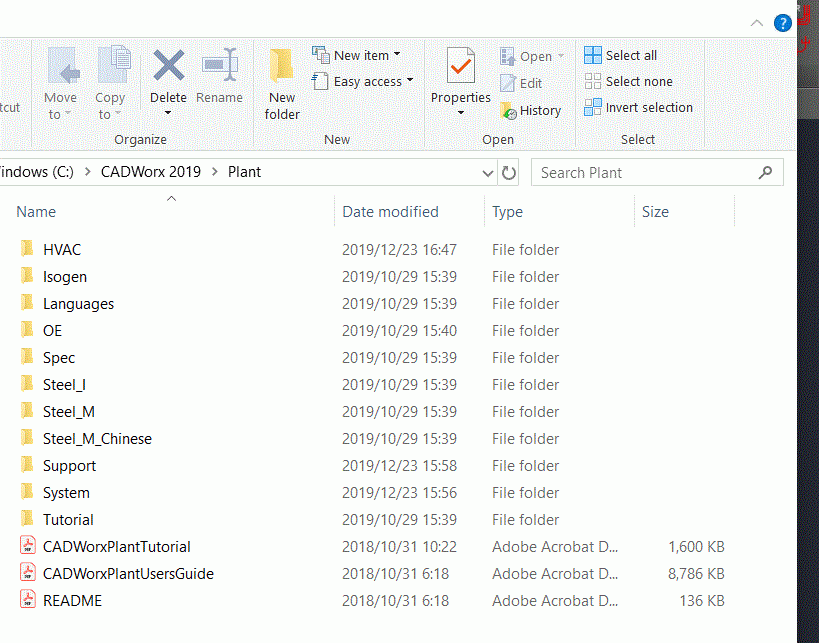Viewport: 819px width, 643px height.
Task: Click the Copy to ribbon icon
Action: tap(114, 65)
